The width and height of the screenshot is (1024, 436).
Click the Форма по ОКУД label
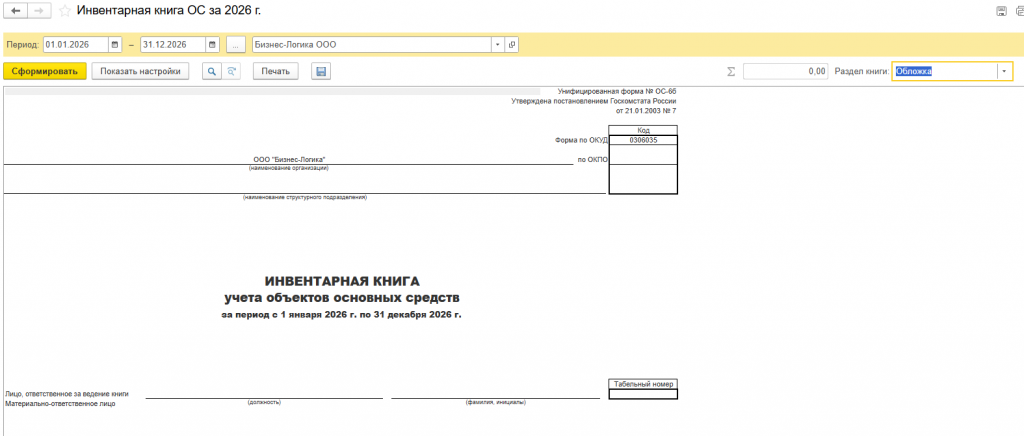coord(580,140)
